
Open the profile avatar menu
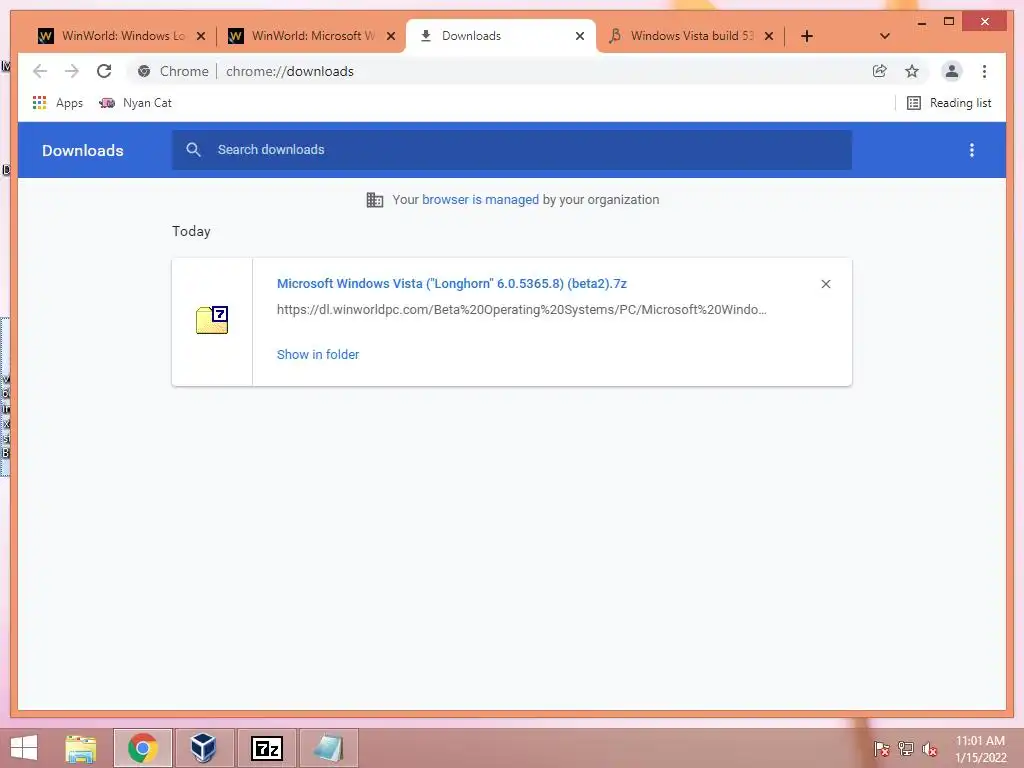952,71
